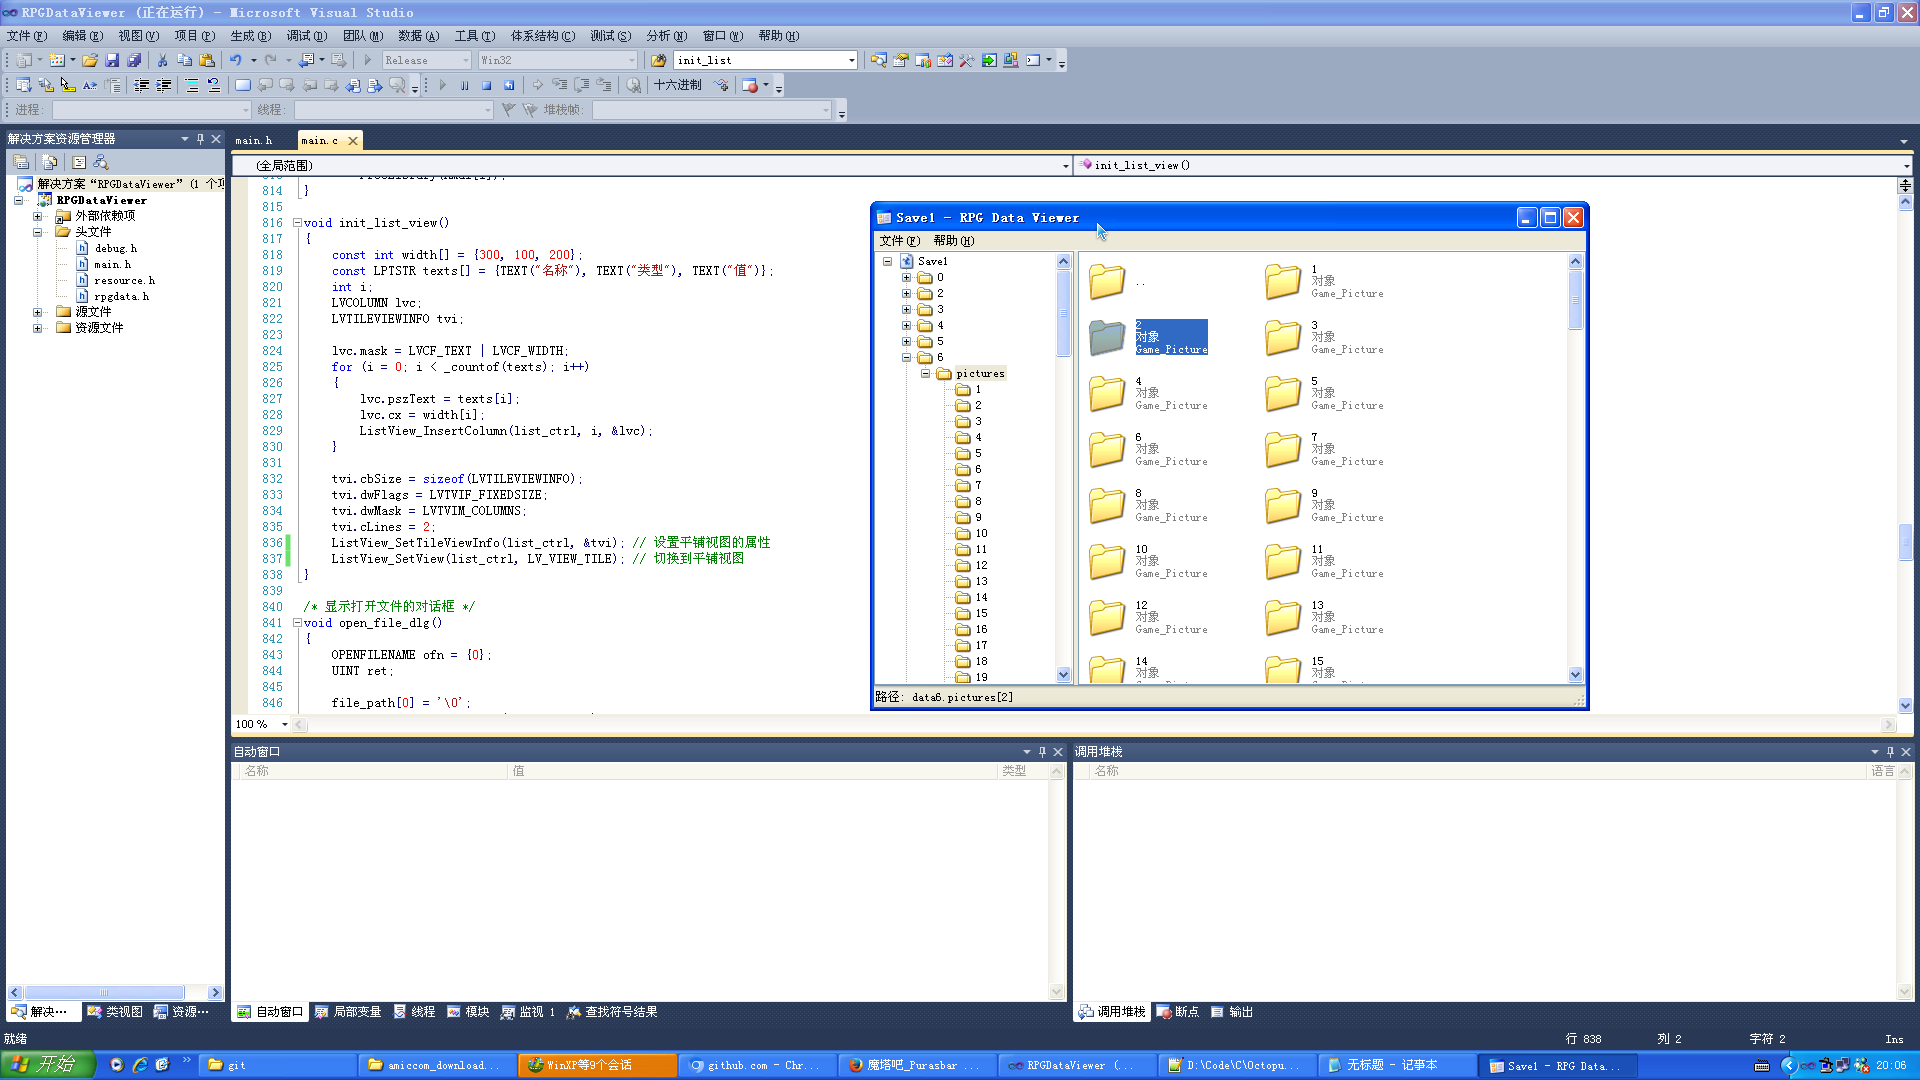Collapse the 头文件 folder
1920x1080 pixels.
tap(38, 232)
